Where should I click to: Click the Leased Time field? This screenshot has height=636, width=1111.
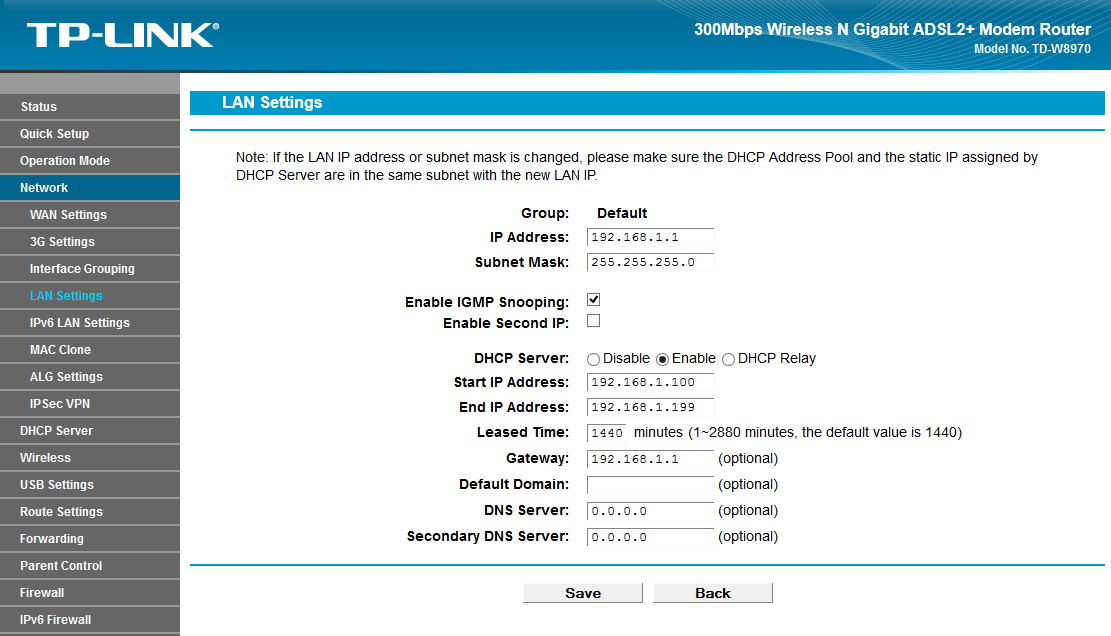[x=607, y=433]
